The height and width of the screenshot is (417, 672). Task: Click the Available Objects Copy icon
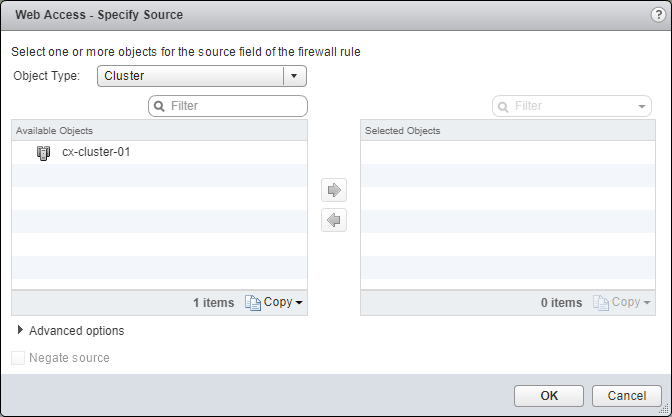(x=253, y=303)
